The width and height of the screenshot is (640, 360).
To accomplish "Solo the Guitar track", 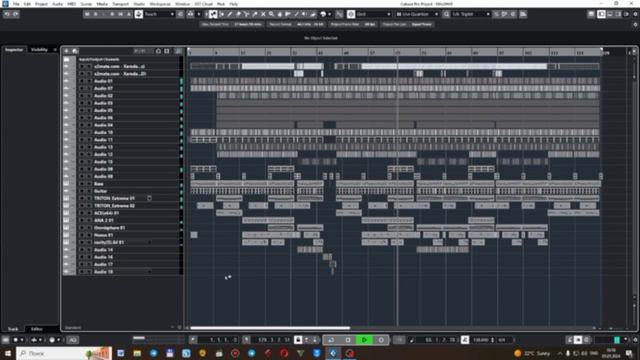I will click(x=88, y=191).
